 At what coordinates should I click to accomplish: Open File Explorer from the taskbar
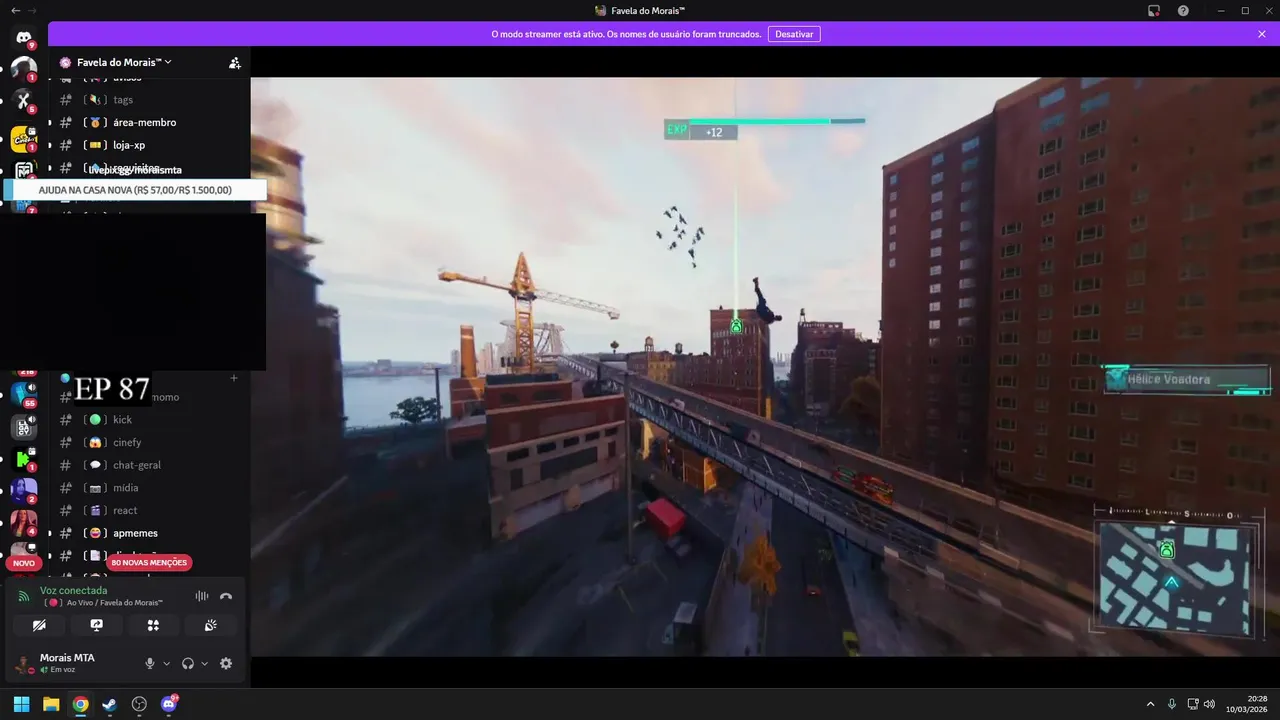[51, 704]
